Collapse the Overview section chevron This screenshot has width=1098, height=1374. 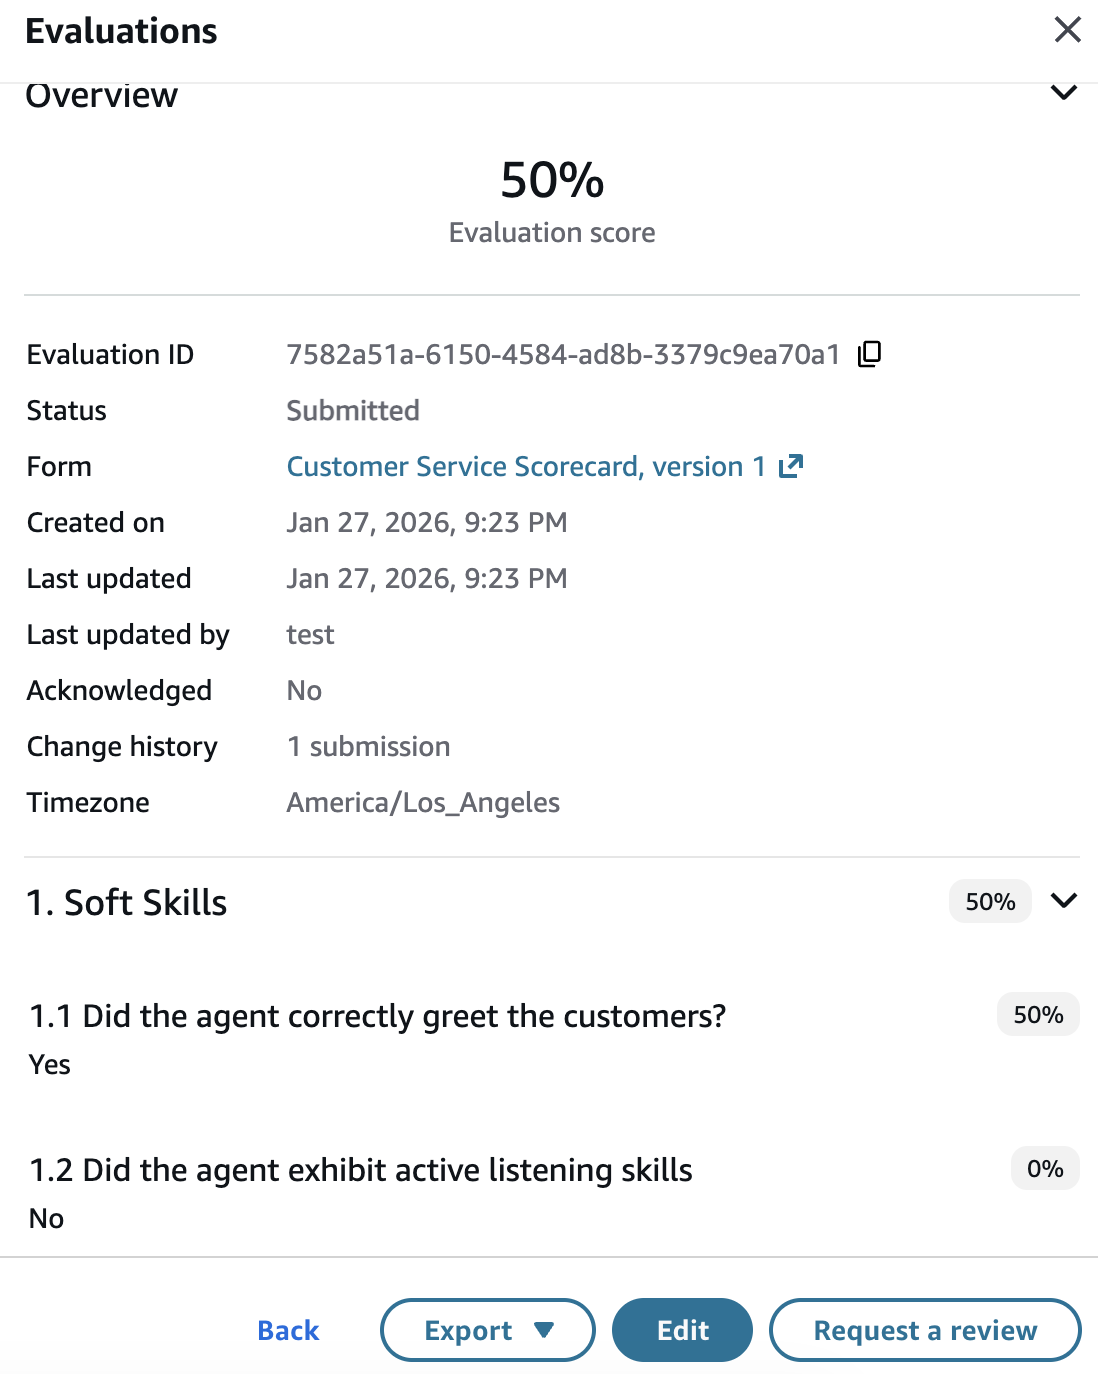pos(1064,93)
